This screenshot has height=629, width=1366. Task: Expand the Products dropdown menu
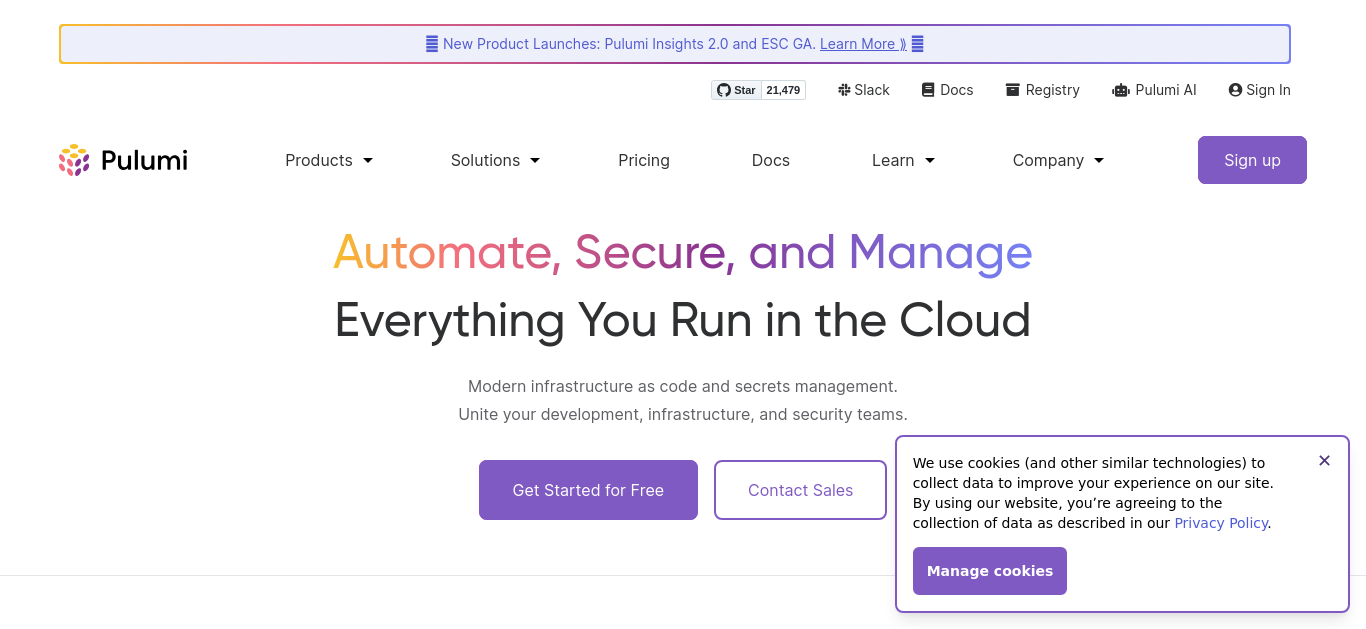(x=329, y=160)
